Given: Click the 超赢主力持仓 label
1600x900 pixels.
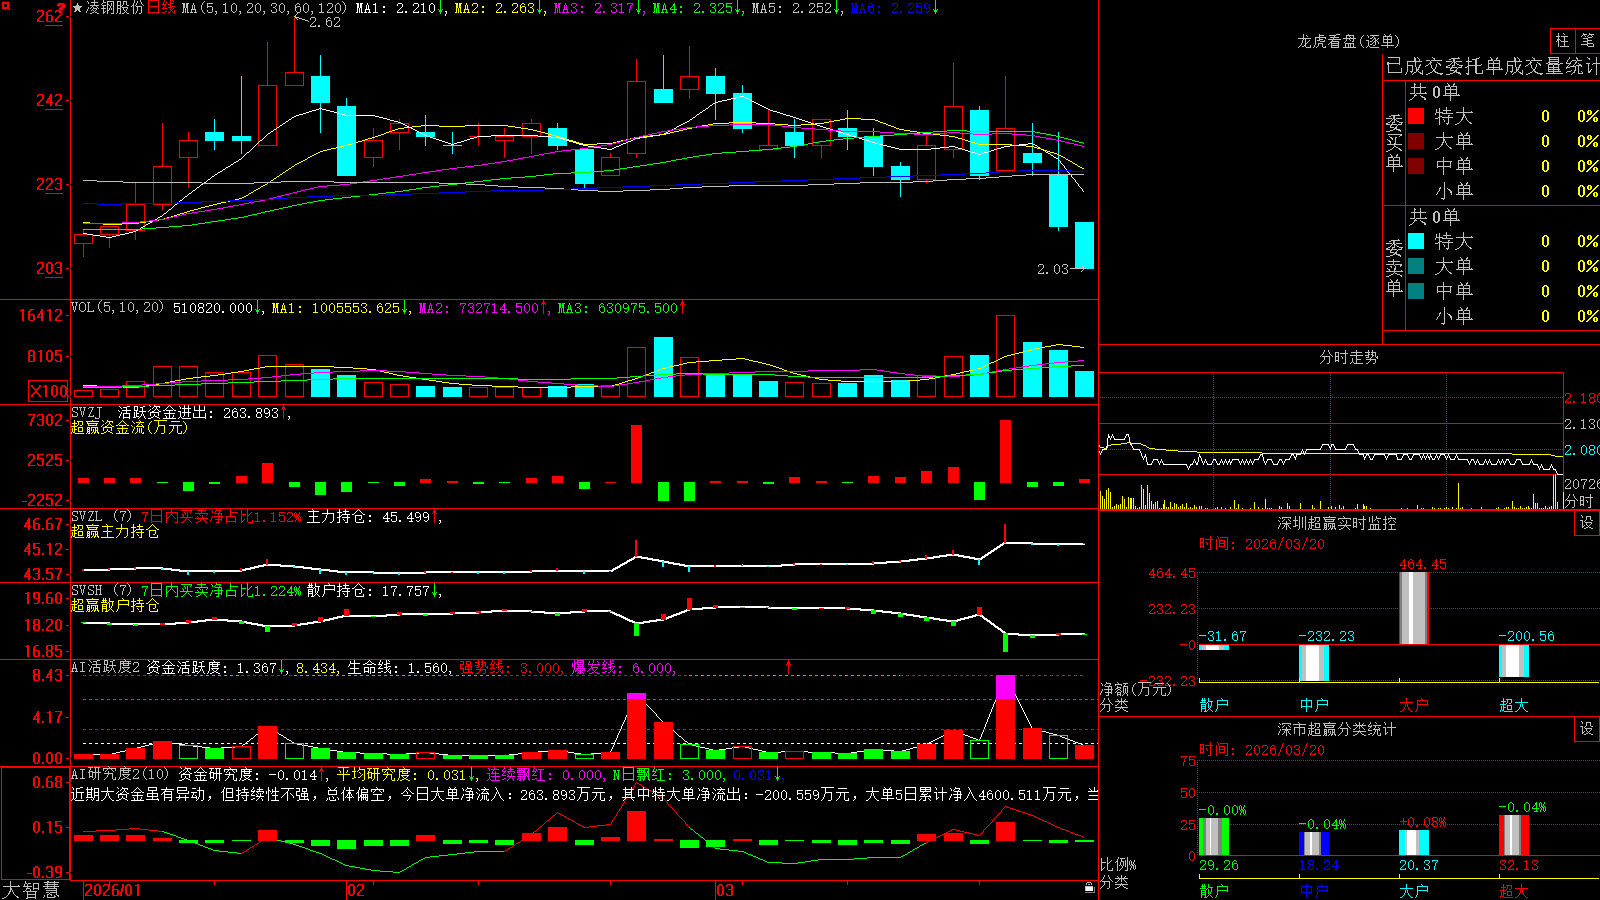Looking at the screenshot, I should pos(115,531).
